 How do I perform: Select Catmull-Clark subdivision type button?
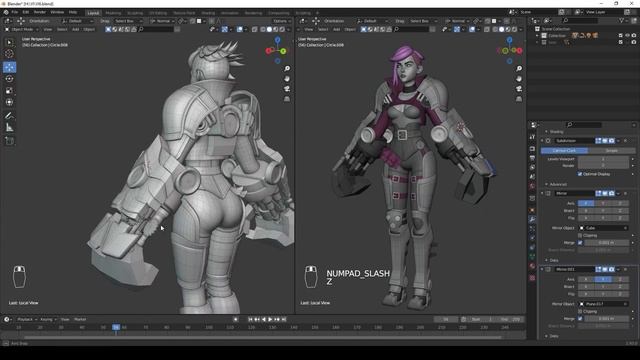(564, 151)
